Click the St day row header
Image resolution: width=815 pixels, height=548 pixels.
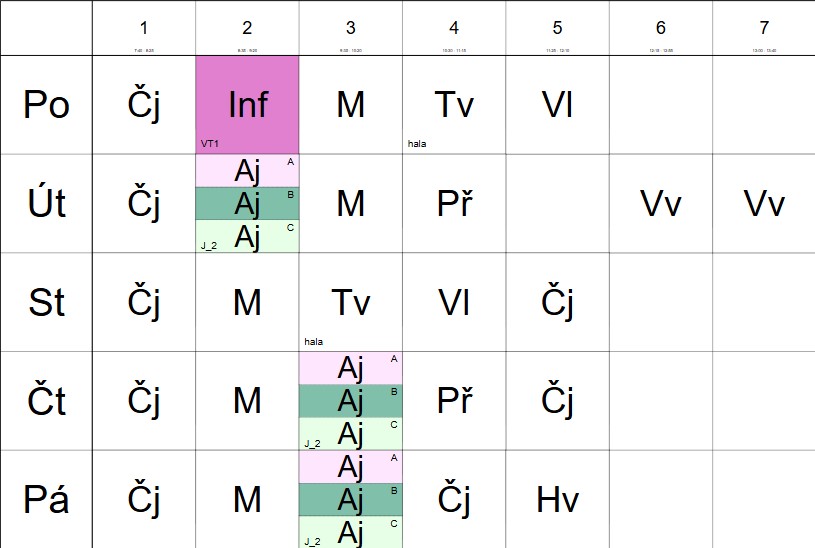[x=46, y=302]
